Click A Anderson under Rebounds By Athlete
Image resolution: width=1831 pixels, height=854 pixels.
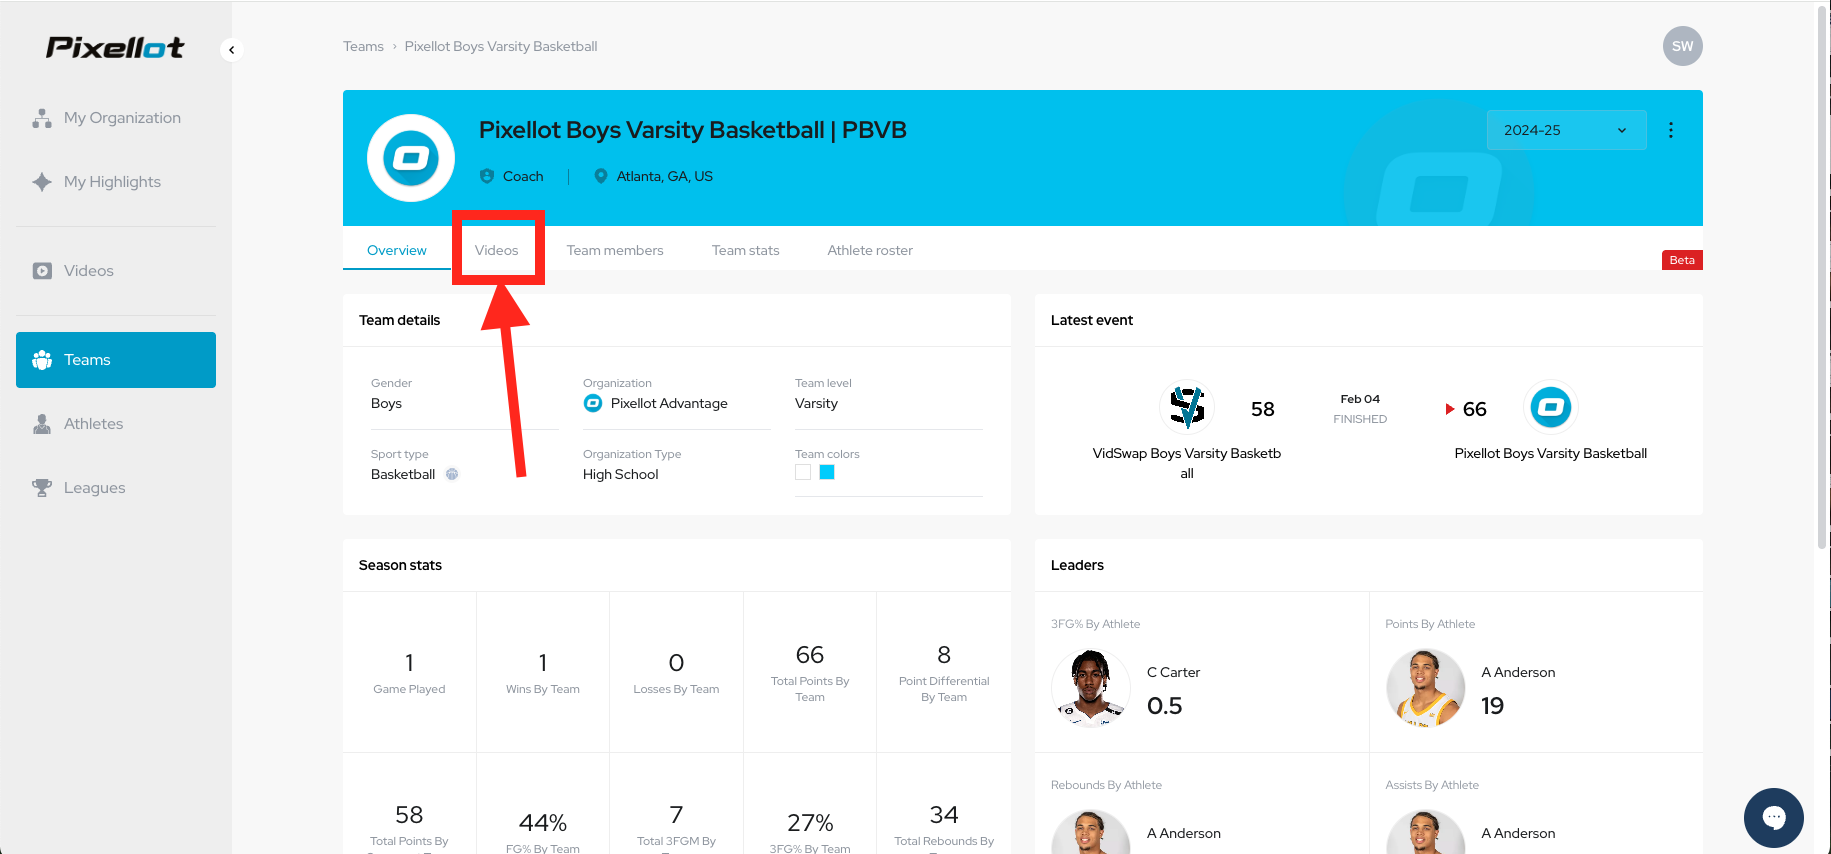point(1184,833)
